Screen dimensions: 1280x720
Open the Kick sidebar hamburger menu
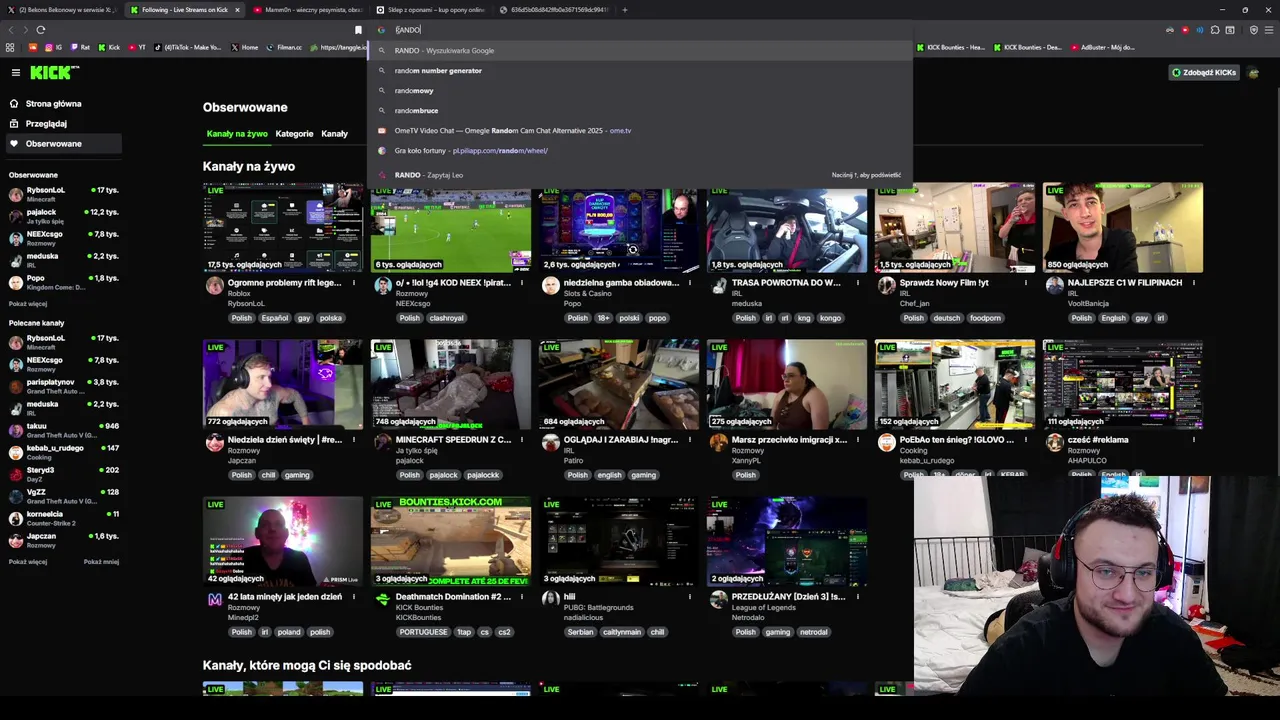coord(15,72)
